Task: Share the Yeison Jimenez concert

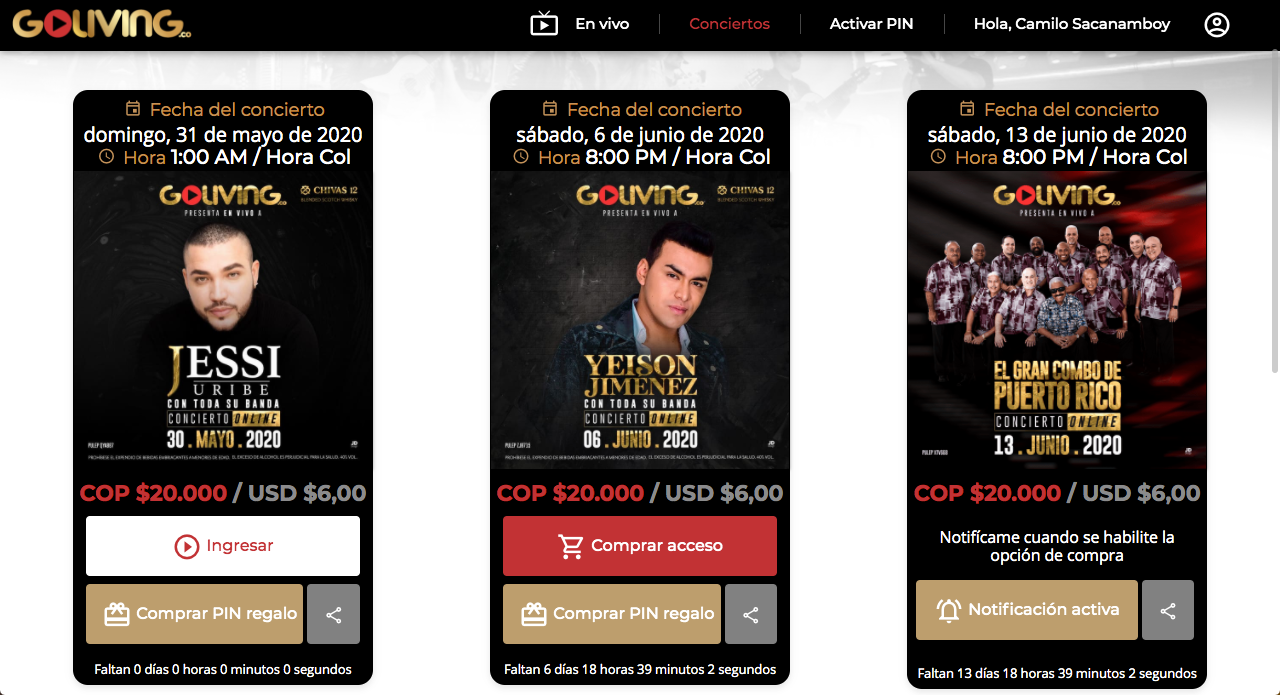Action: tap(751, 614)
